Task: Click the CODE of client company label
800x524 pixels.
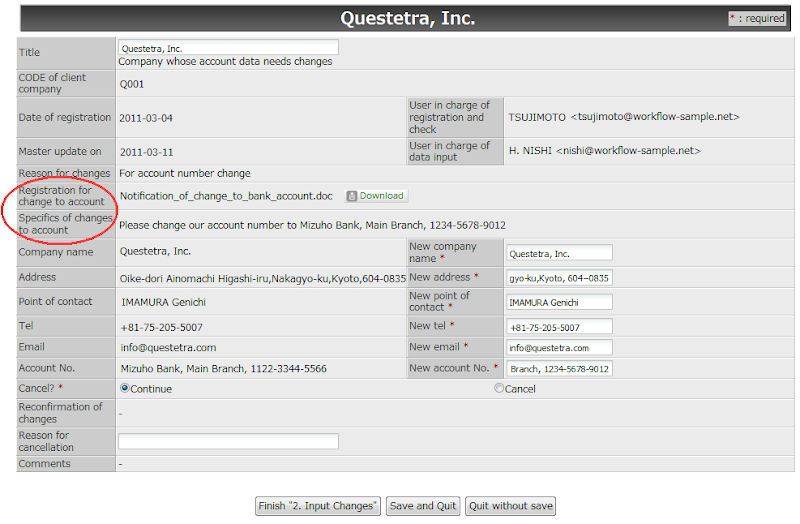Action: (52, 83)
